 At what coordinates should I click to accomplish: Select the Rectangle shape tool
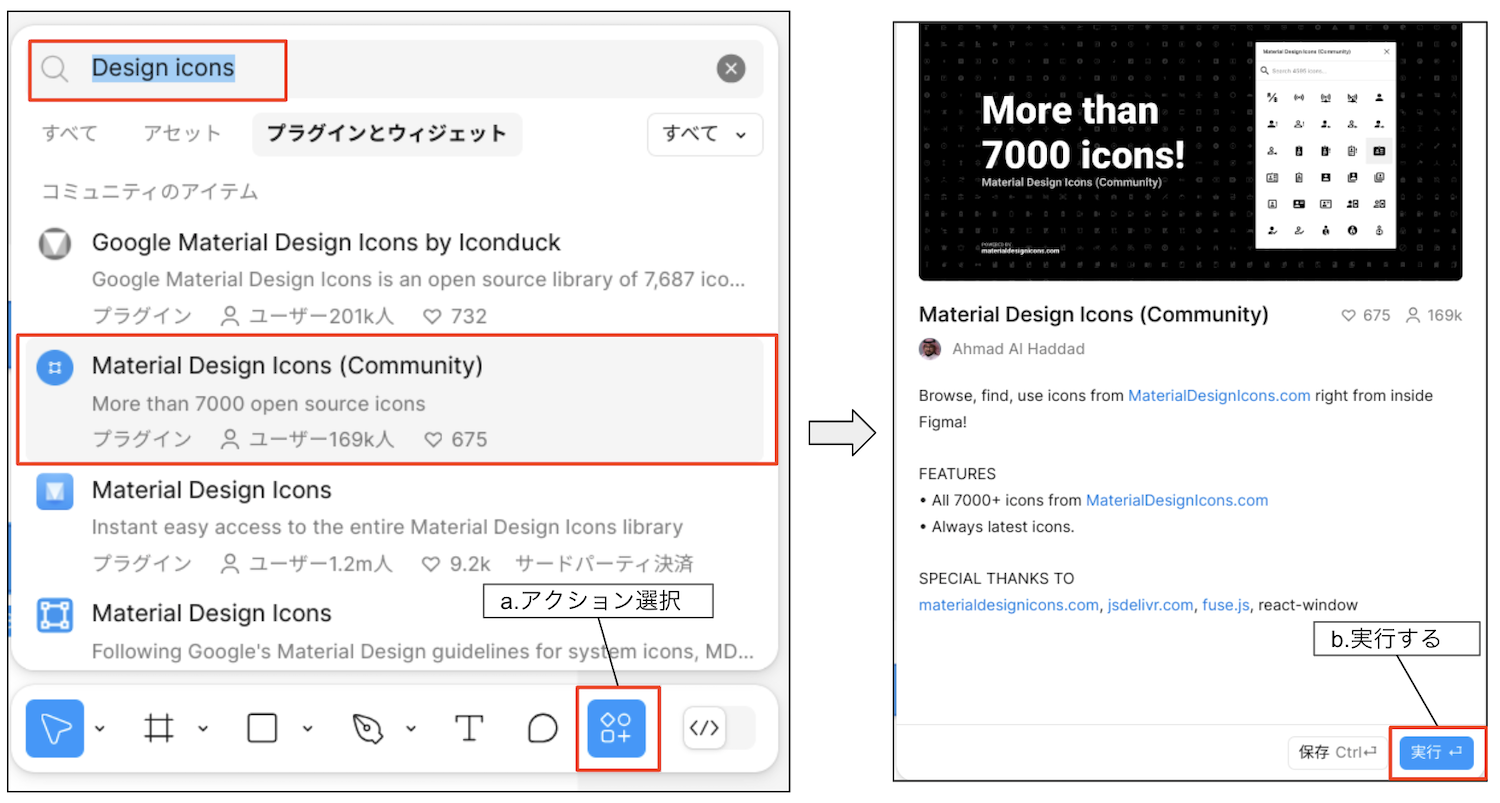(x=262, y=728)
